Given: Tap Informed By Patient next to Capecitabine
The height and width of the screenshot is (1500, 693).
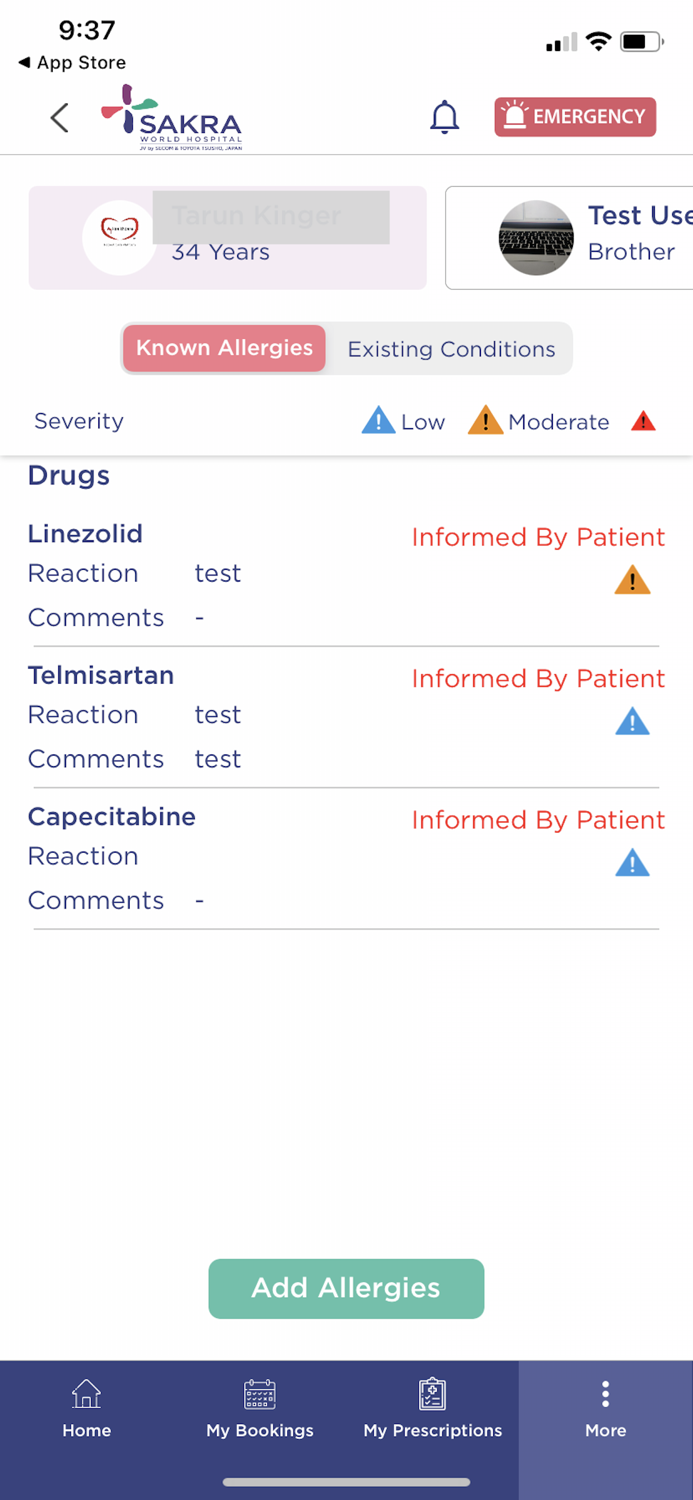Looking at the screenshot, I should coord(537,820).
